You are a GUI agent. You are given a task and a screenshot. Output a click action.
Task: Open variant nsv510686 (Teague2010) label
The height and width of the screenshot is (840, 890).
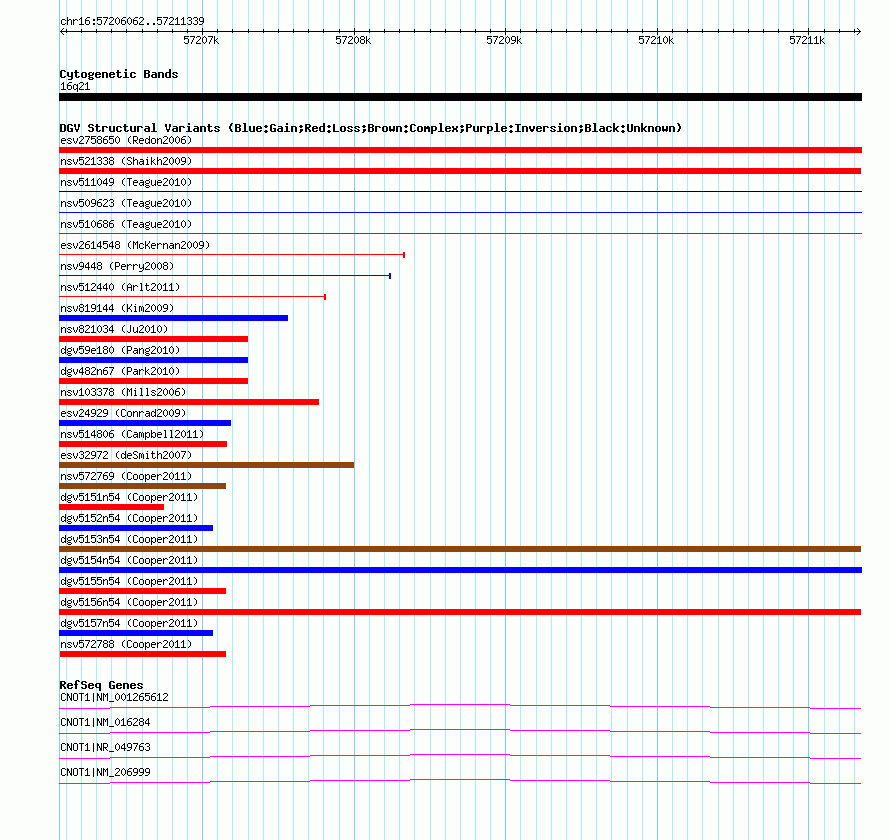tap(126, 224)
